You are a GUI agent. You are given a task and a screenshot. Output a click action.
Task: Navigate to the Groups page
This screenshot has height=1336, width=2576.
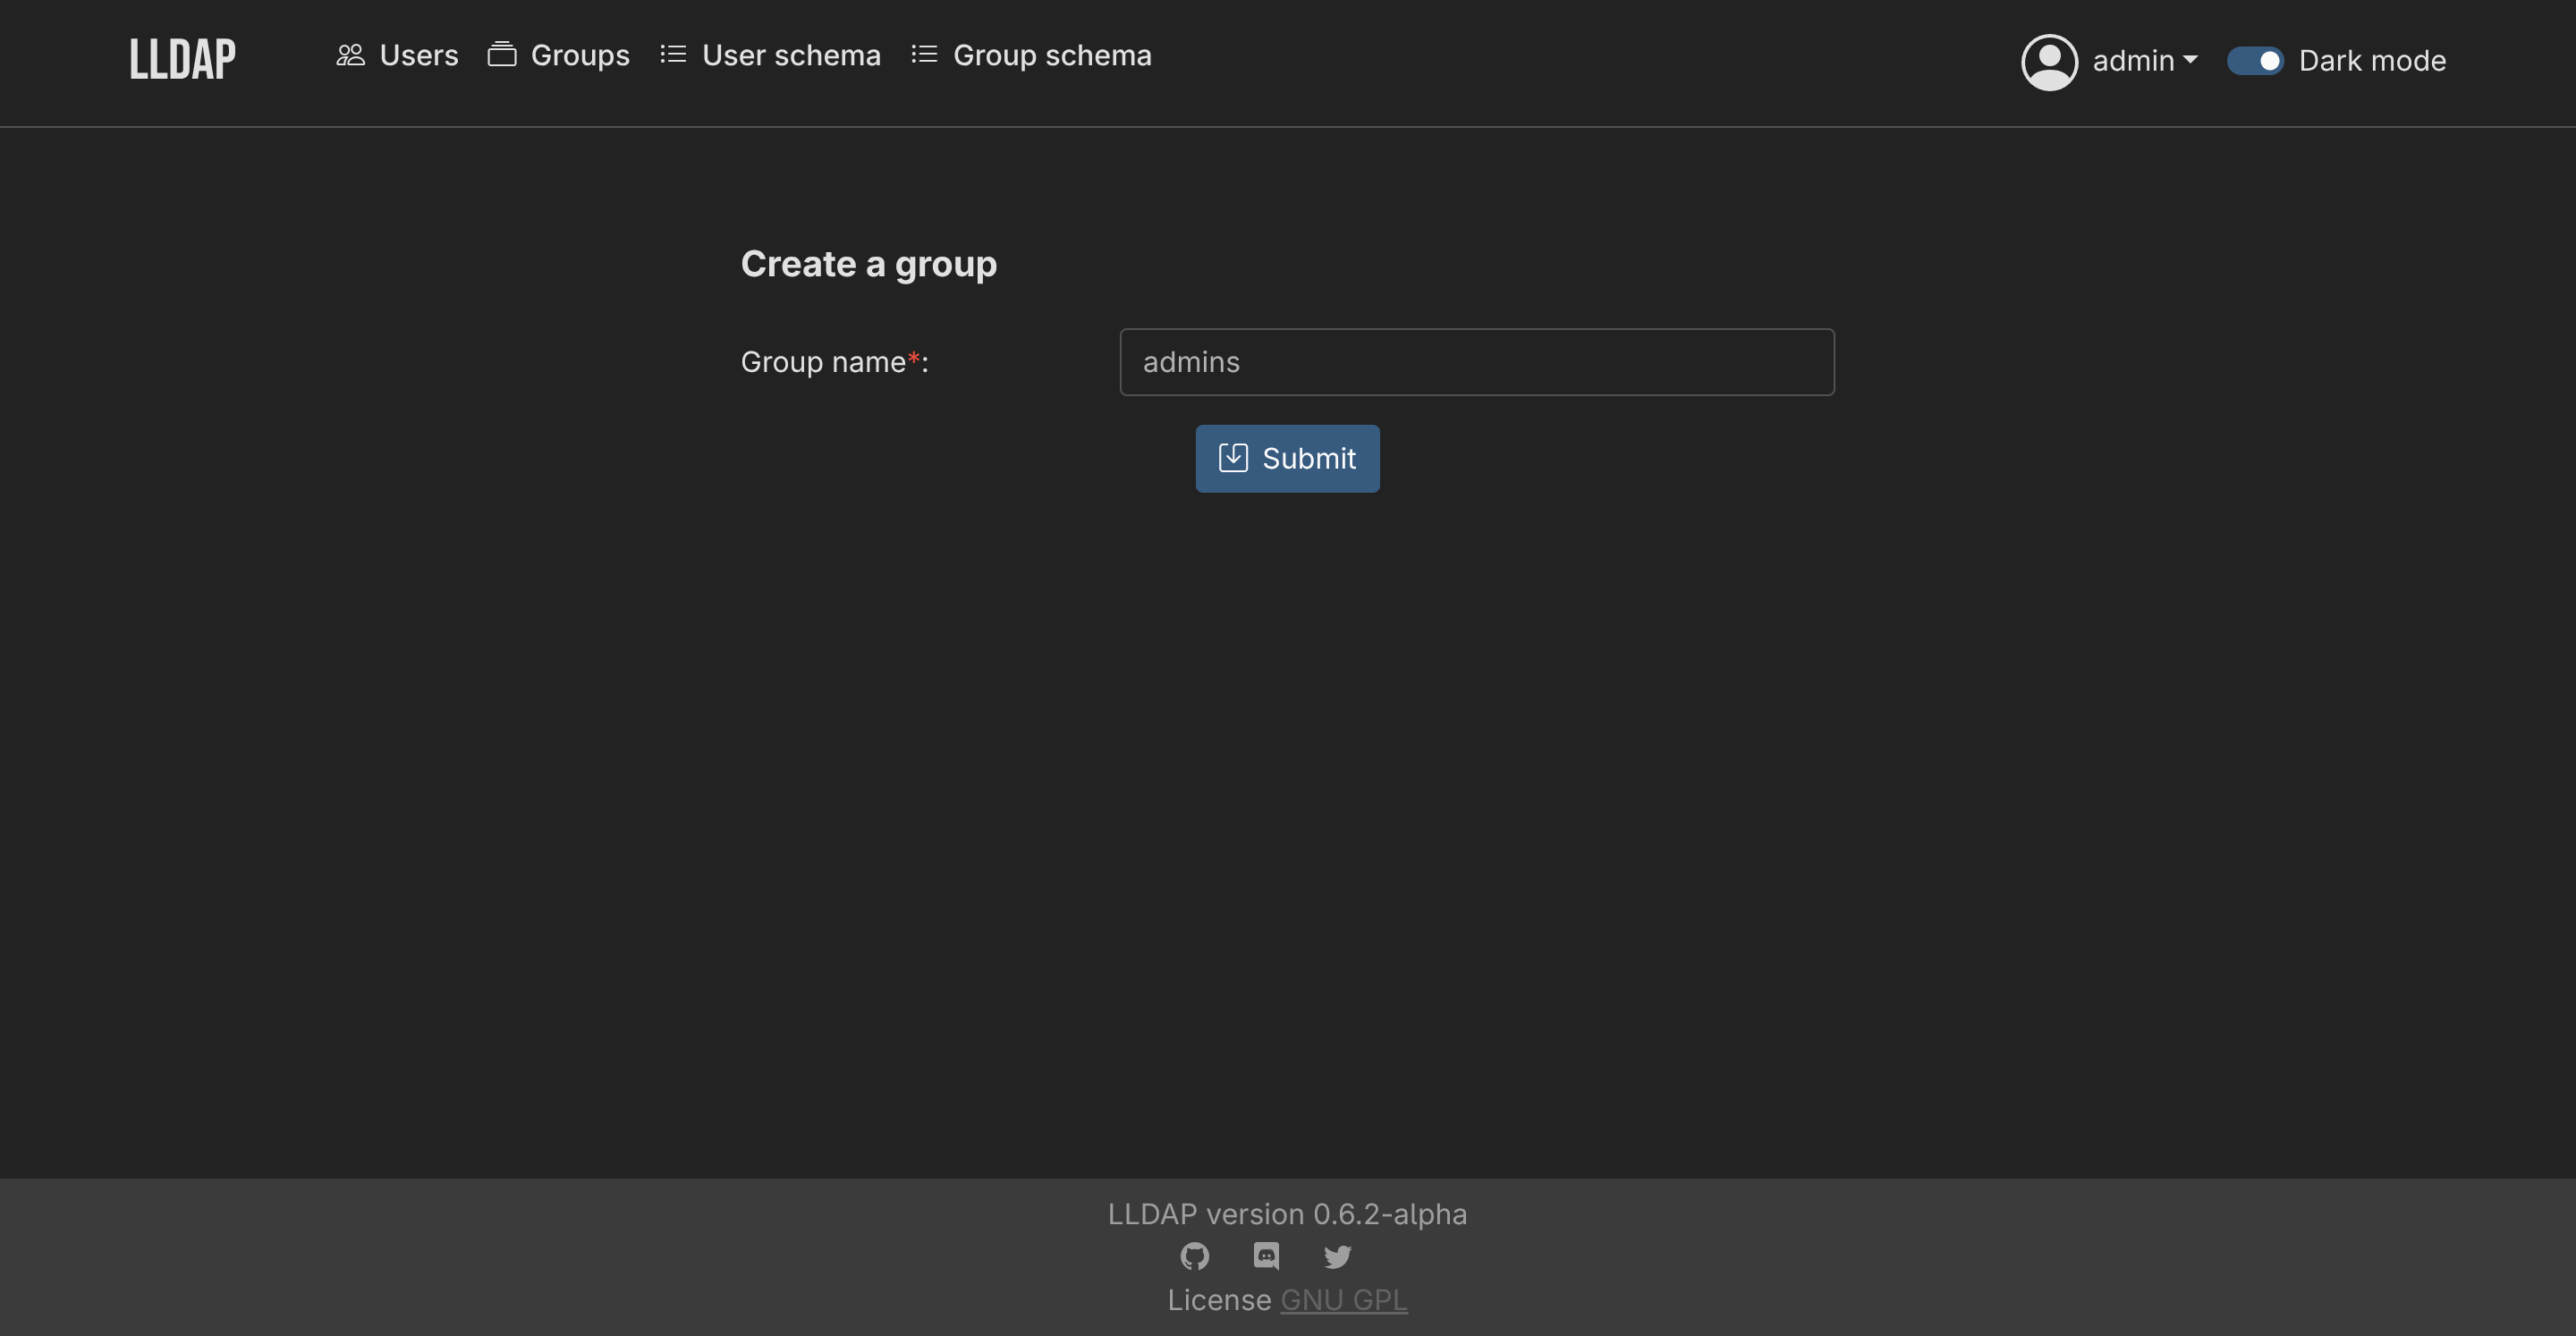point(580,56)
